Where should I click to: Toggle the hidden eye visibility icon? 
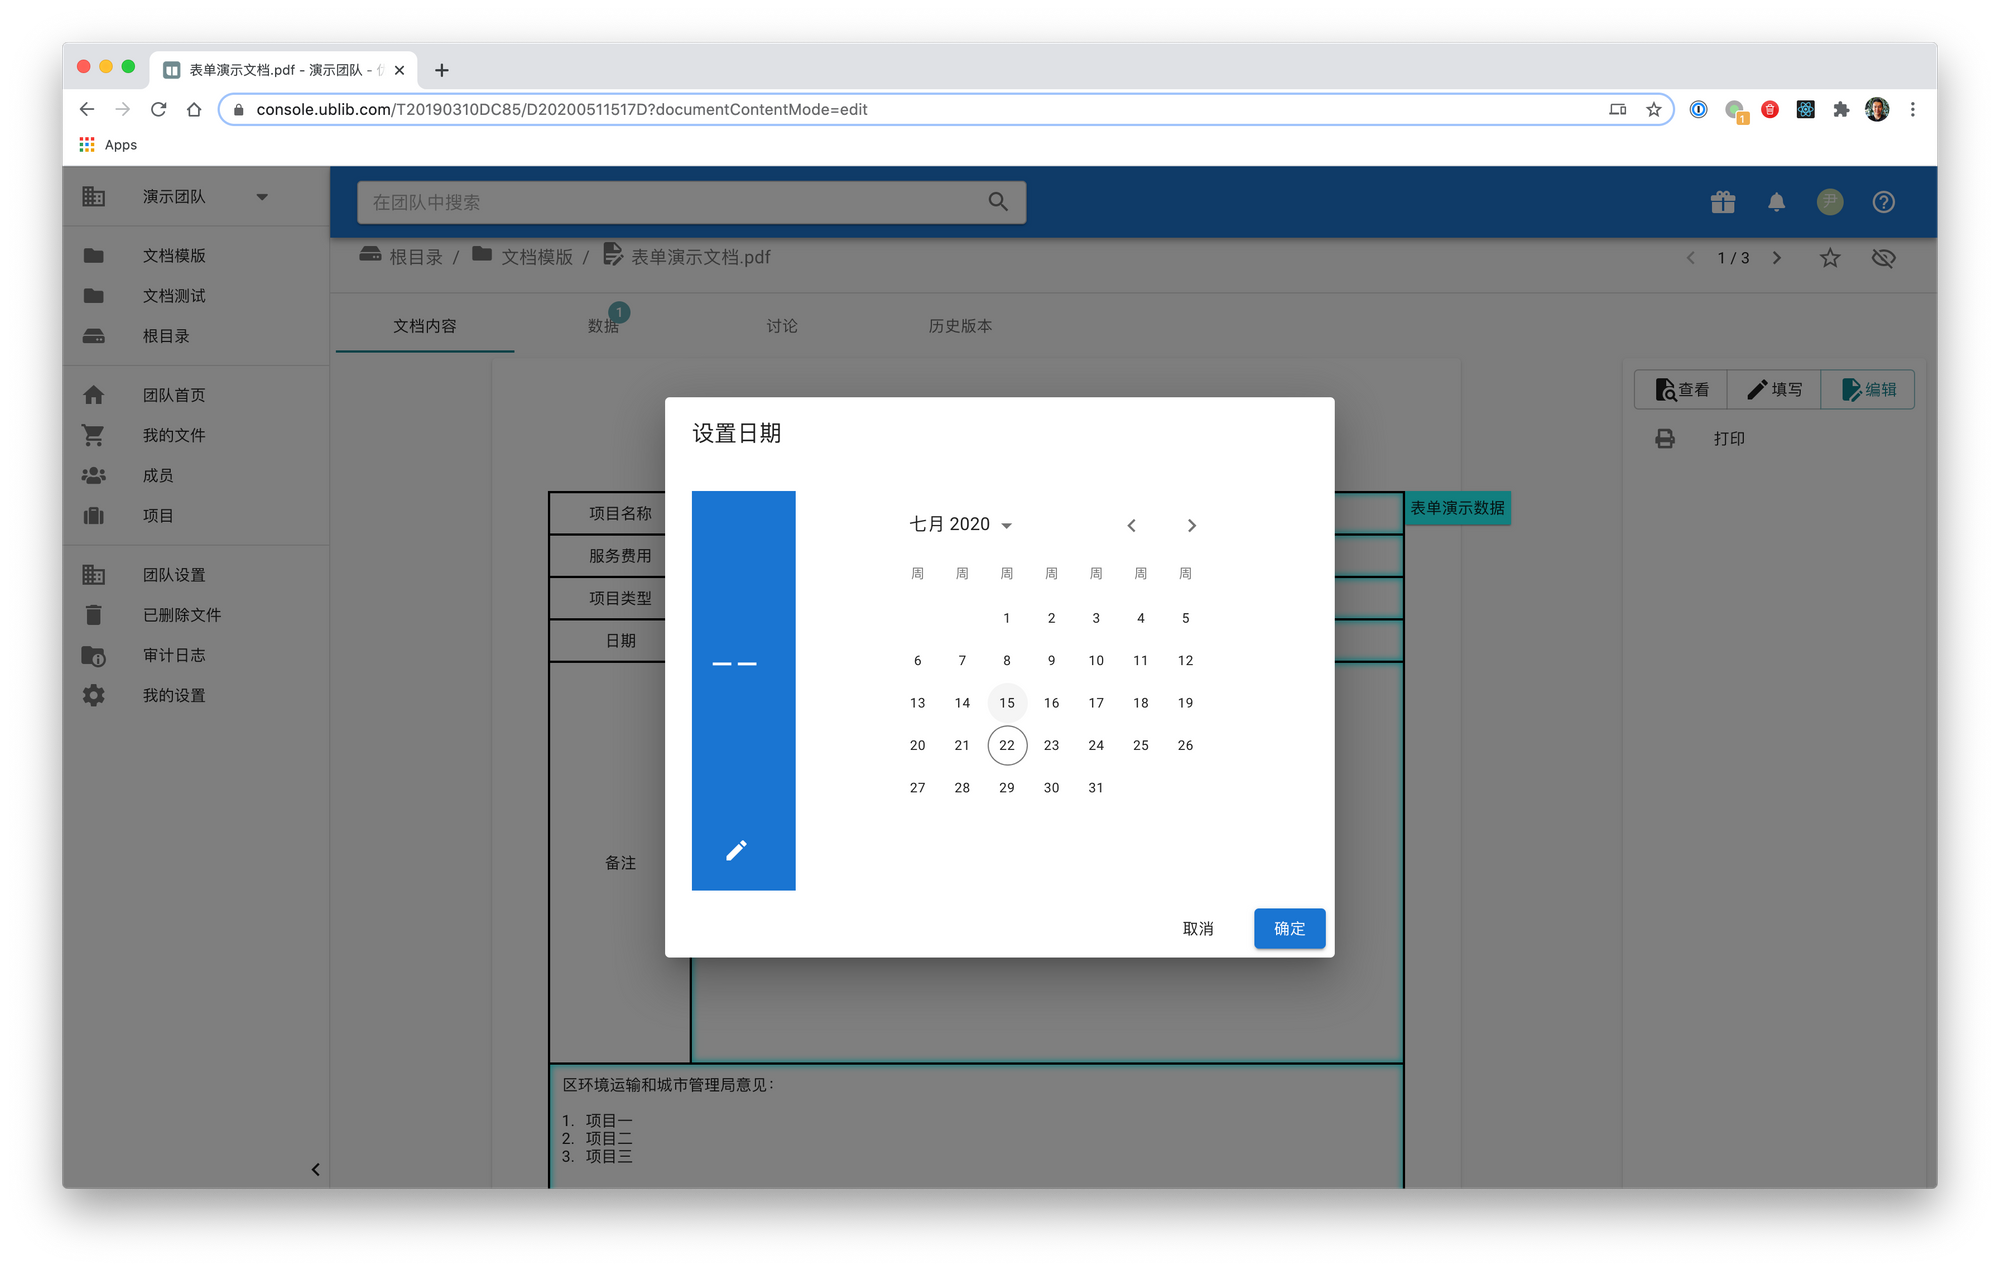coord(1883,258)
